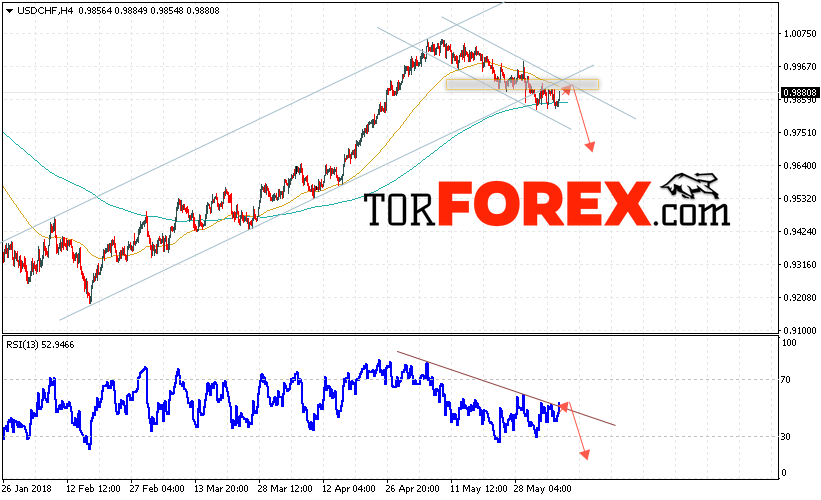Select the 13 Mar 20:00 date label

point(221,488)
